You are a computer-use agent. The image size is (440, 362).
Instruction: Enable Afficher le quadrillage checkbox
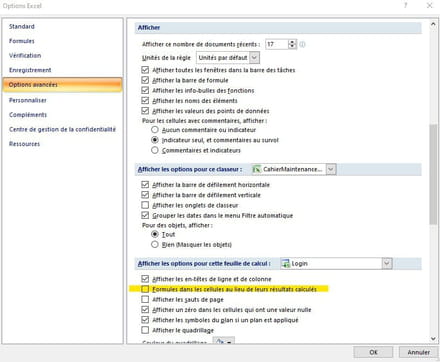pyautogui.click(x=145, y=330)
